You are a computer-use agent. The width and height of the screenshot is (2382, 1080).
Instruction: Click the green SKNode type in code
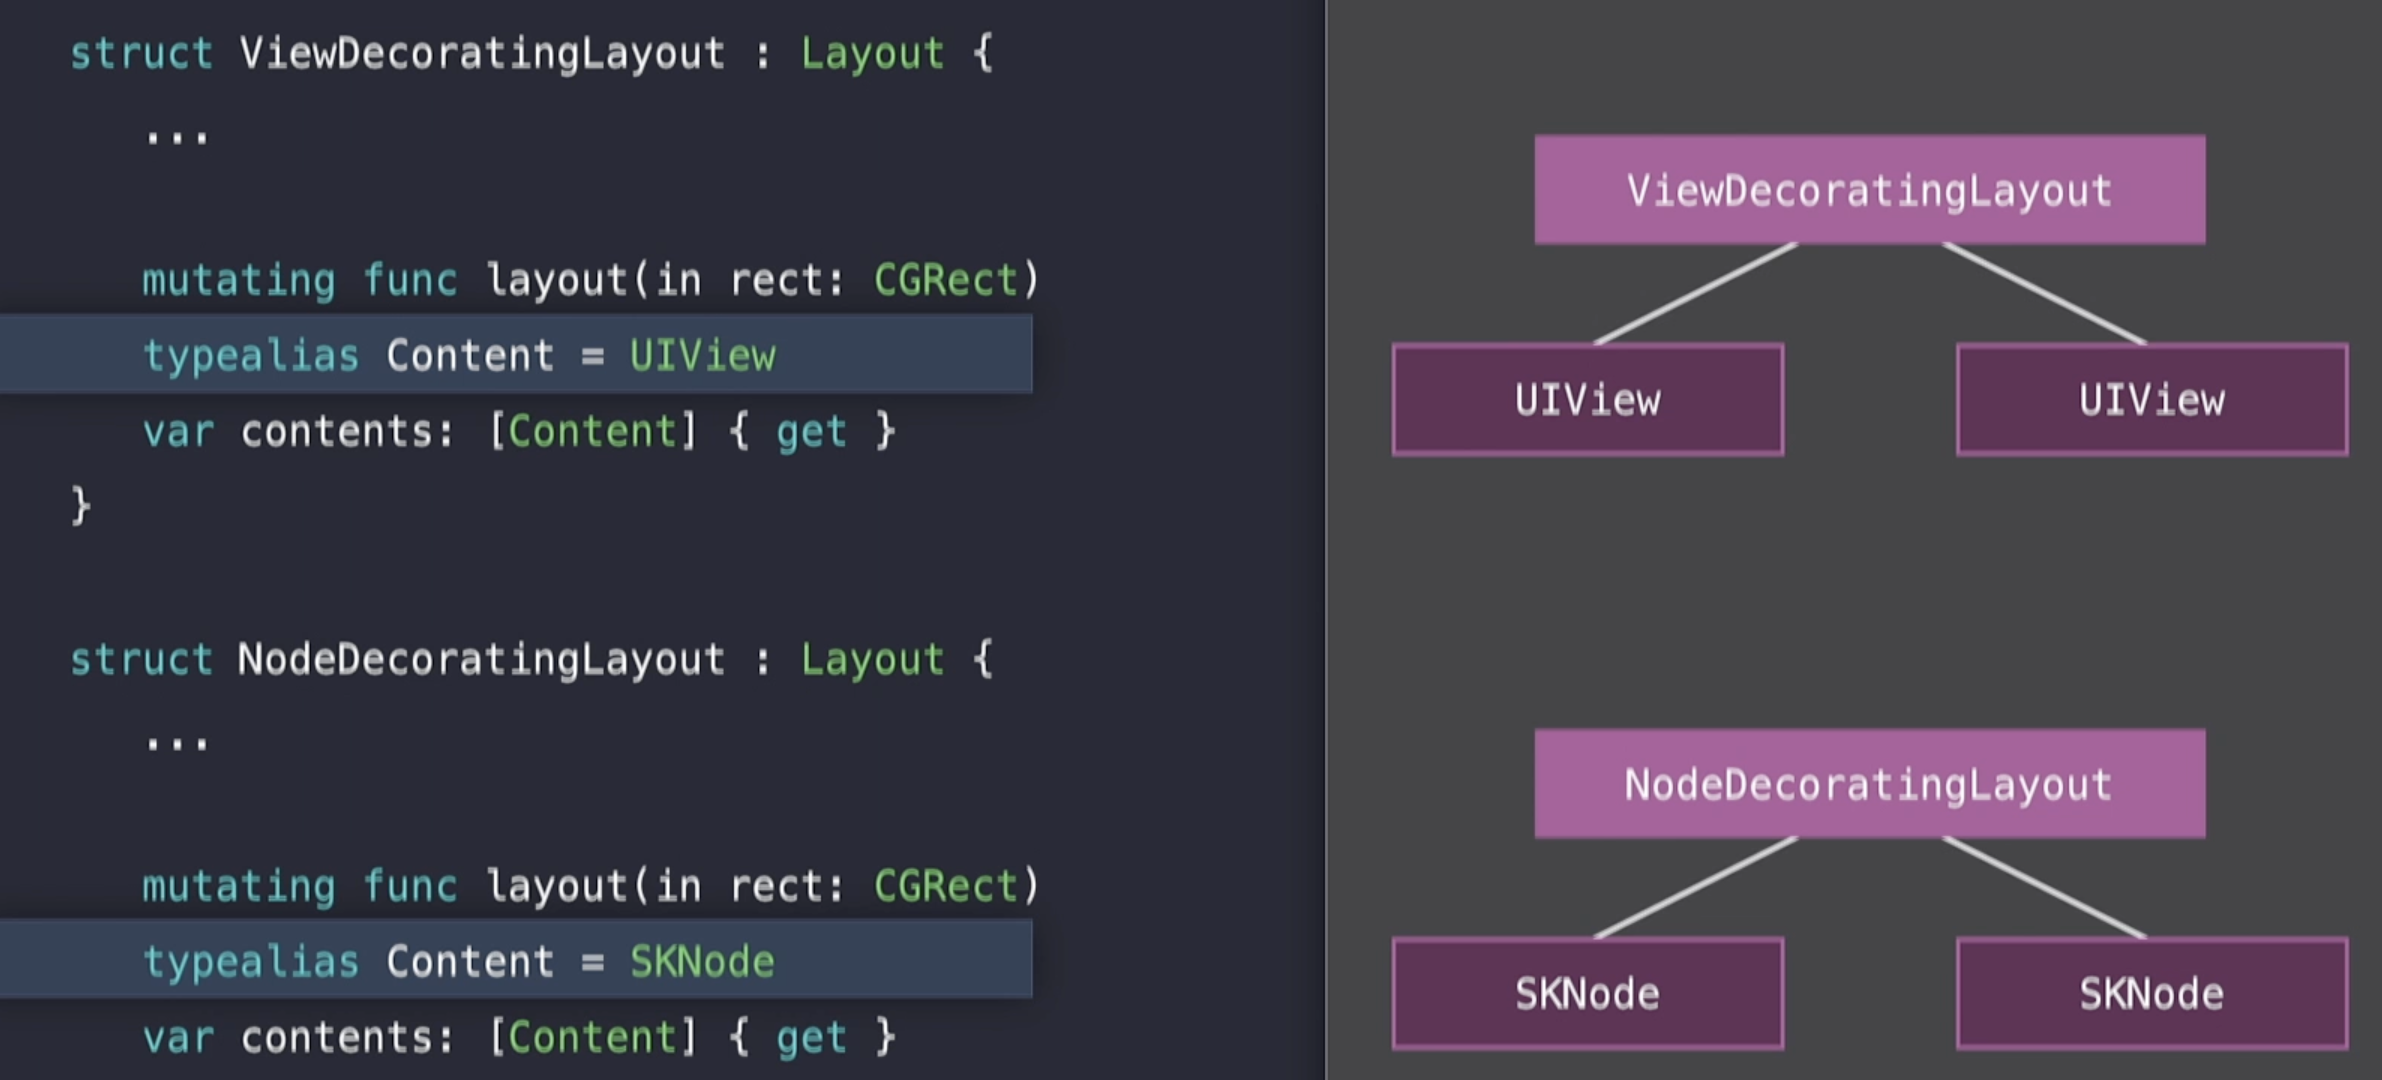702,961
